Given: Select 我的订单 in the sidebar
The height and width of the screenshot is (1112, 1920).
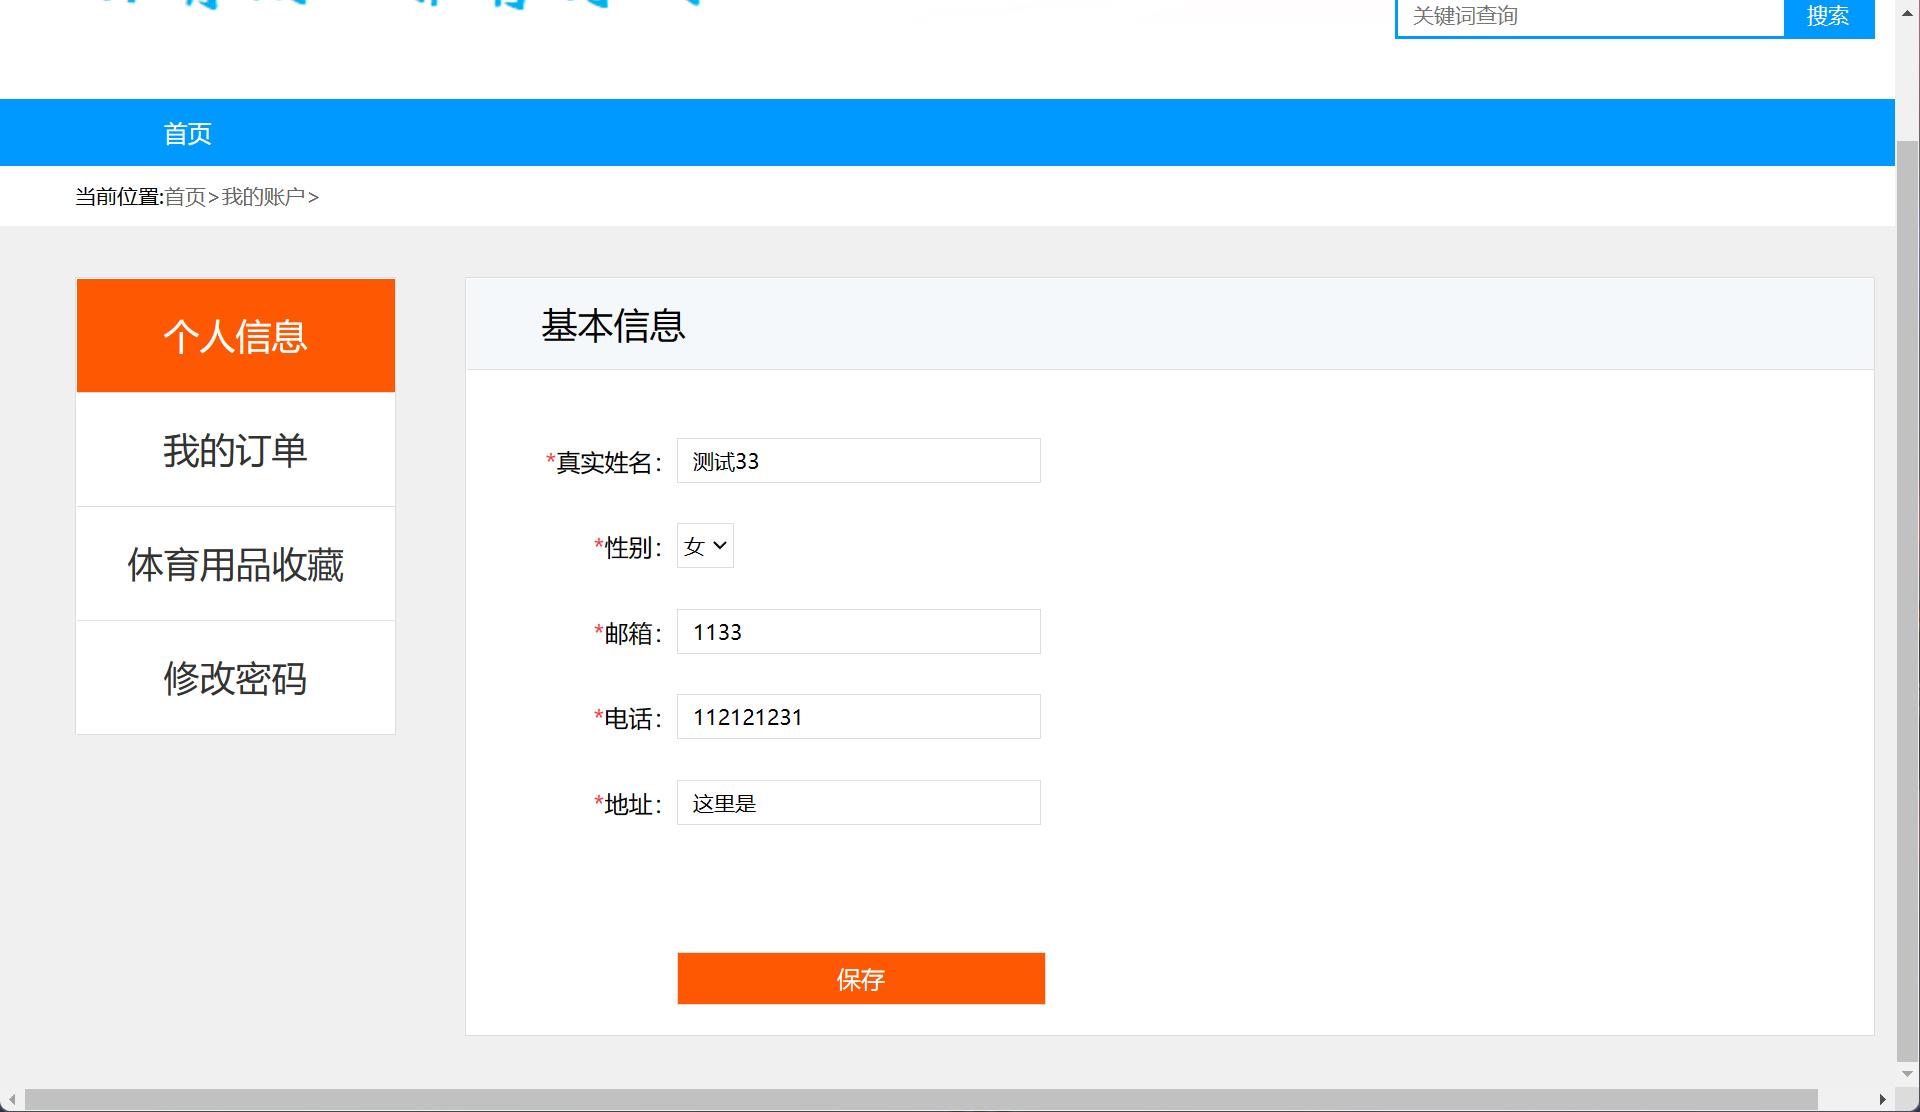Looking at the screenshot, I should pyautogui.click(x=234, y=449).
